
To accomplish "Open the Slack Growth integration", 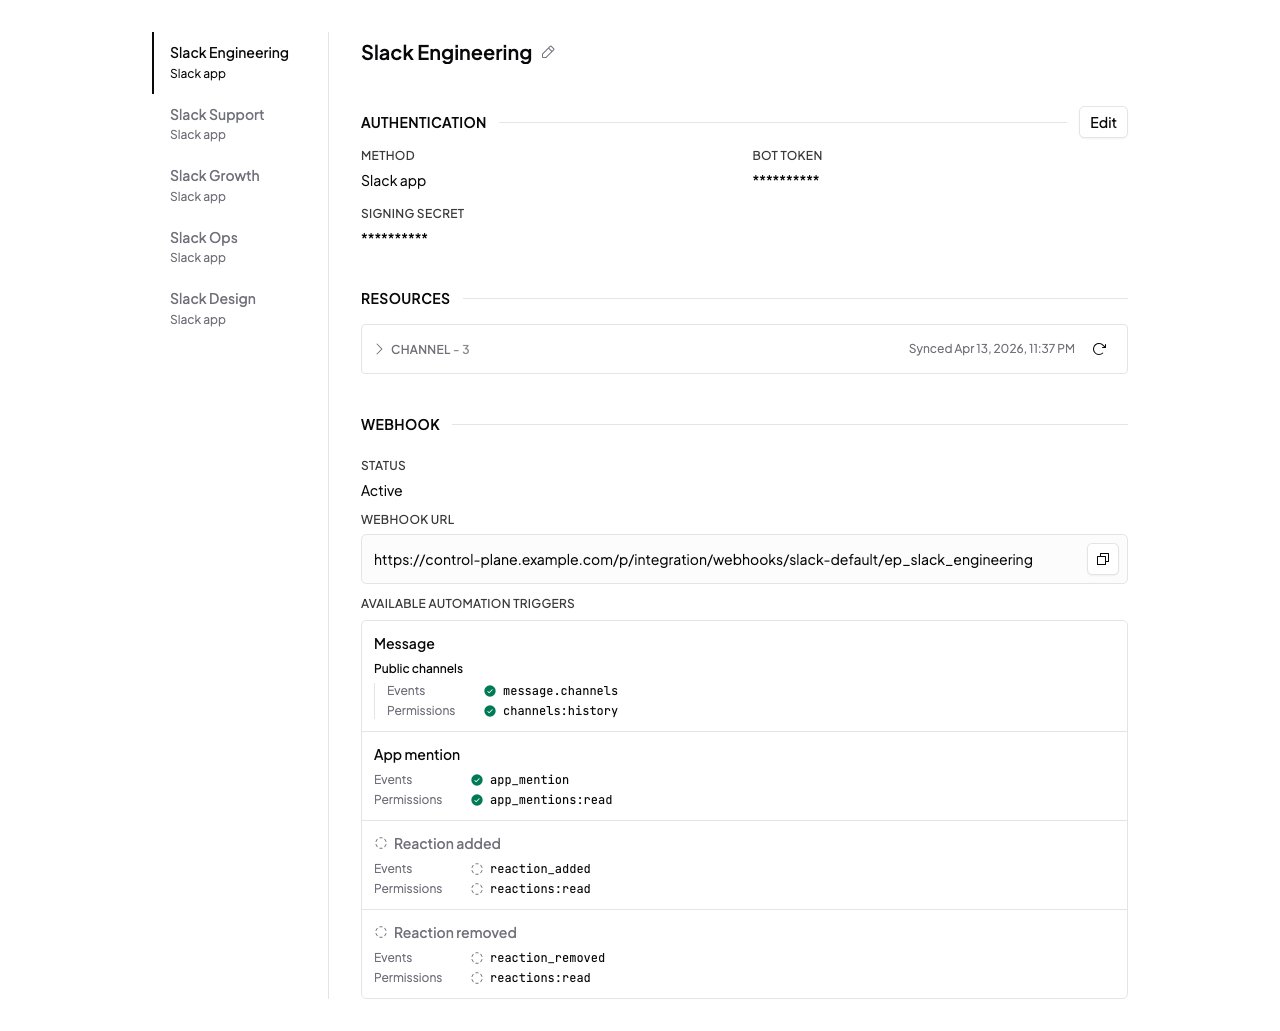I will coord(240,185).
